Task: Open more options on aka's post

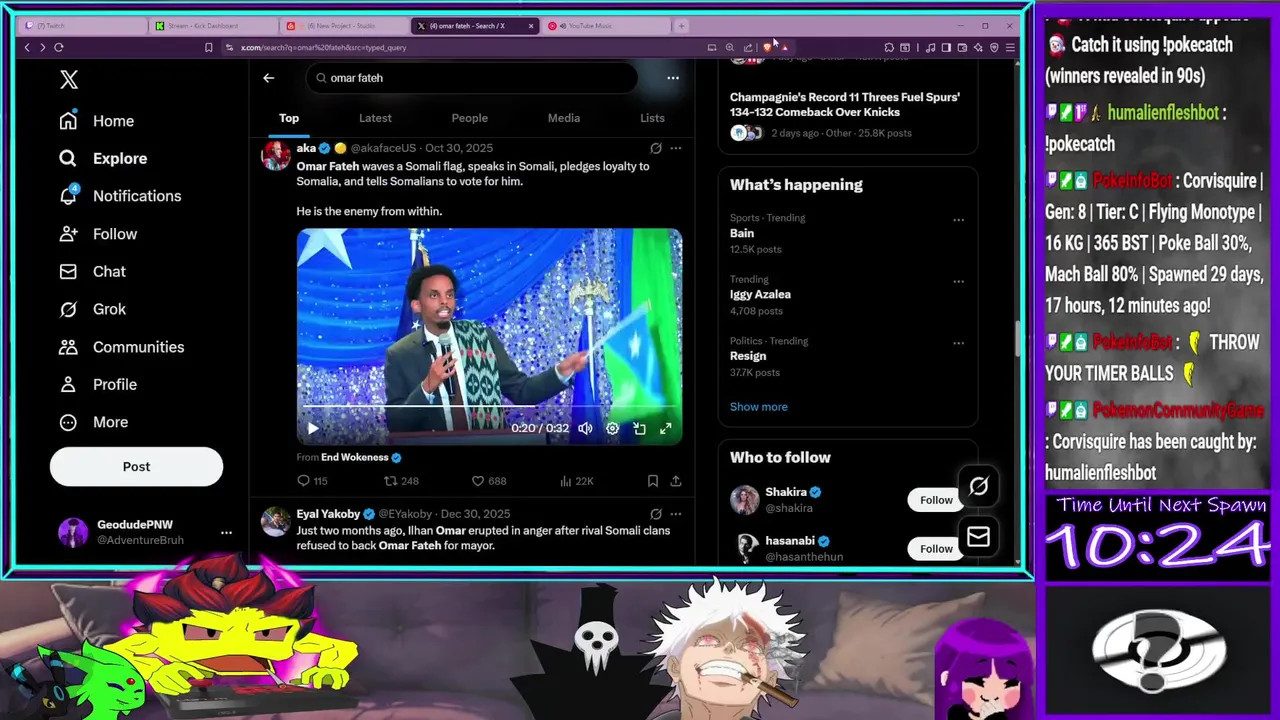Action: 676,148
